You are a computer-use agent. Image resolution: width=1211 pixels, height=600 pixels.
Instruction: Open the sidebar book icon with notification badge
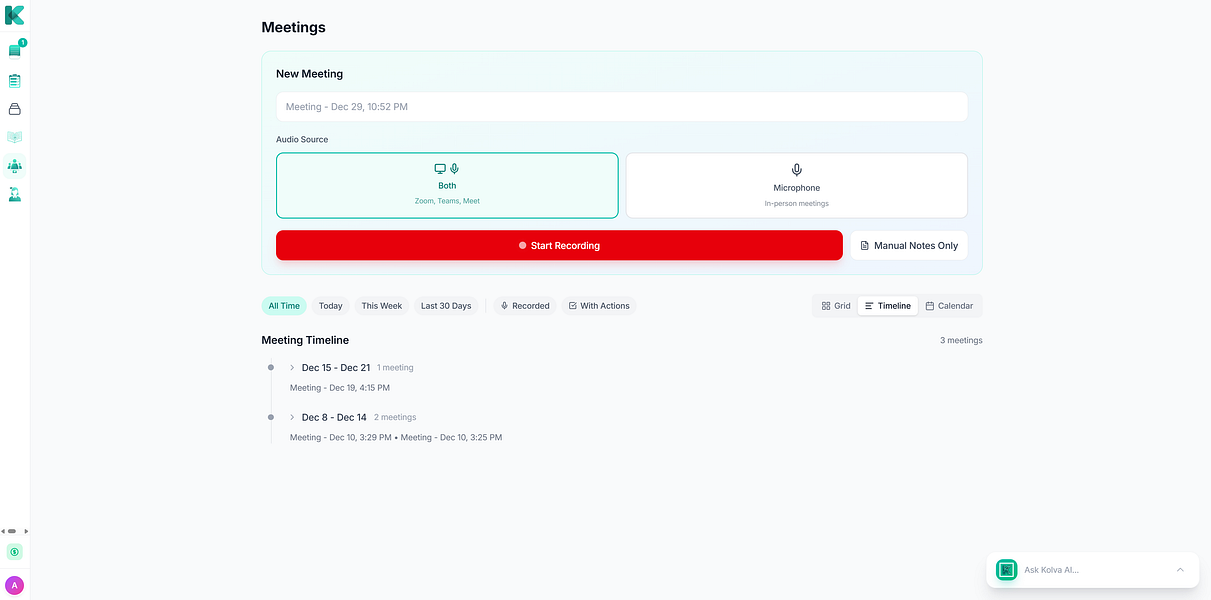(14, 51)
